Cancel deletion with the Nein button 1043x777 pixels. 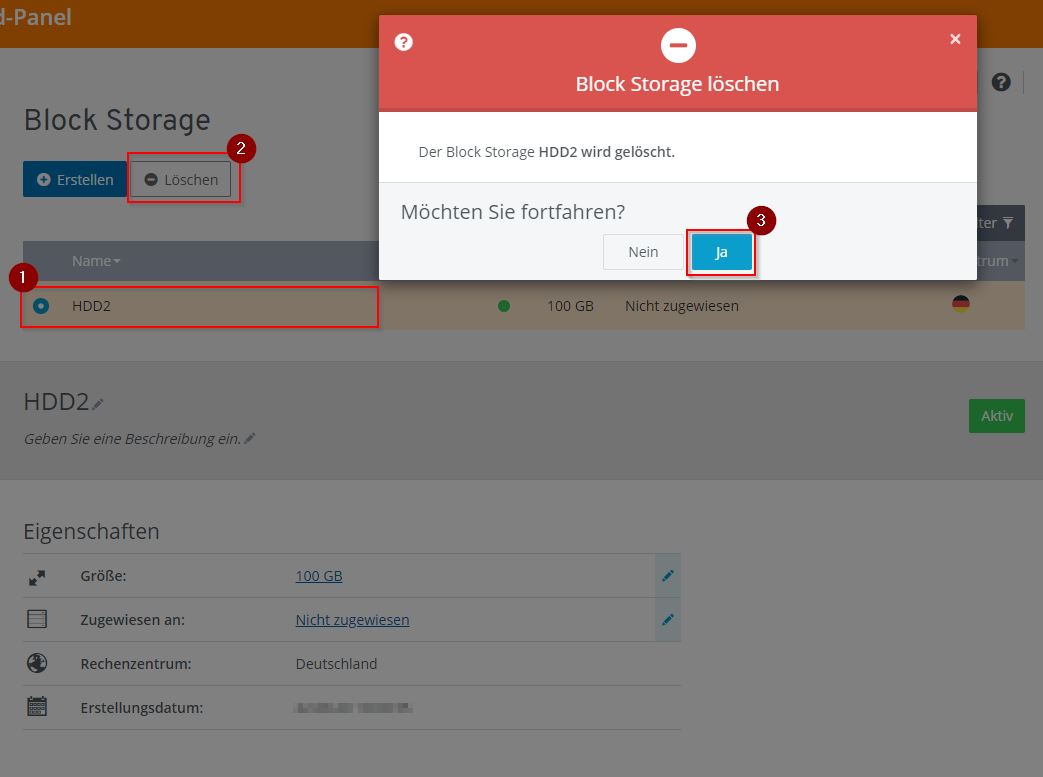[x=643, y=252]
